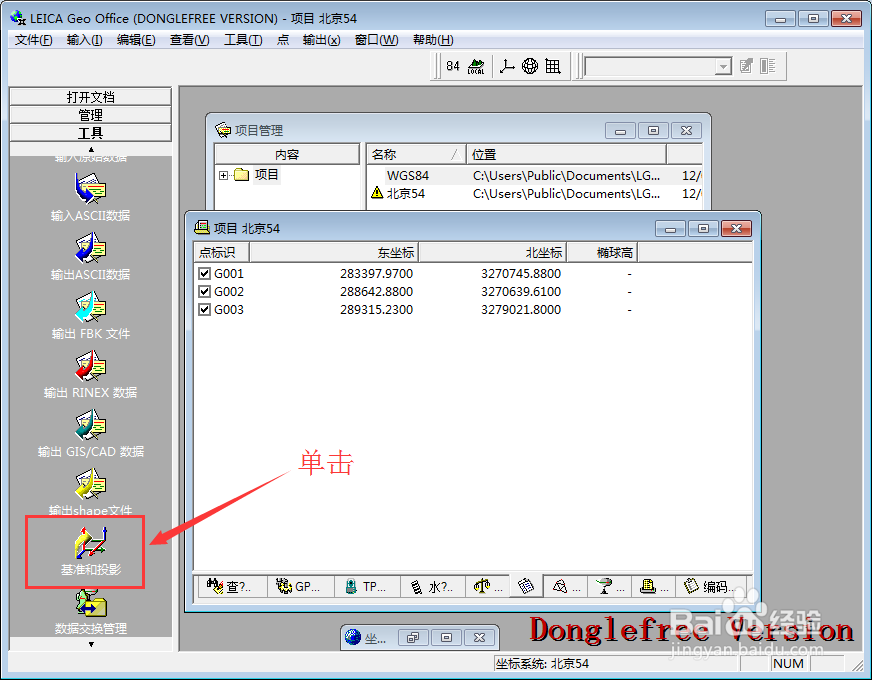Restore the minimized 坐... window
Screen dimensions: 872x680
[412, 637]
